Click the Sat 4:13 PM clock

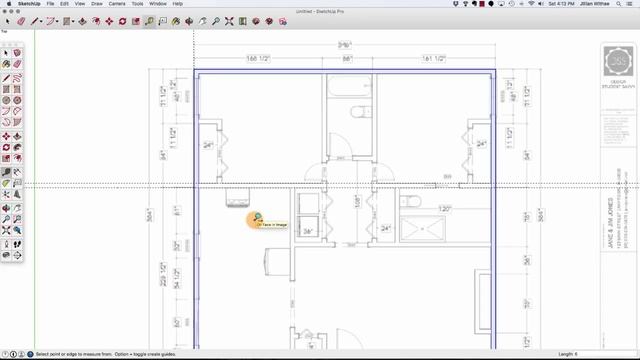(x=561, y=4)
